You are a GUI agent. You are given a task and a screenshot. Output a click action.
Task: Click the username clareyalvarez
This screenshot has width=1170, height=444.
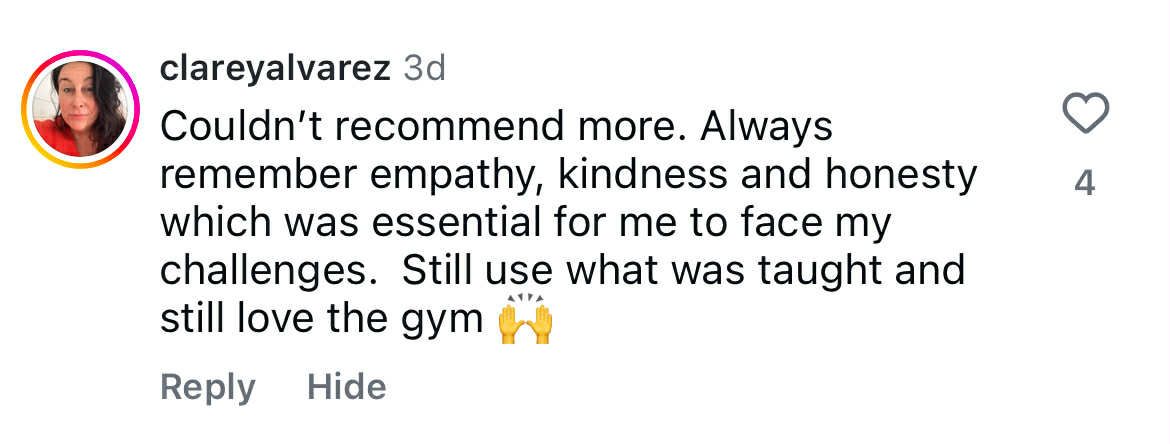pos(275,68)
